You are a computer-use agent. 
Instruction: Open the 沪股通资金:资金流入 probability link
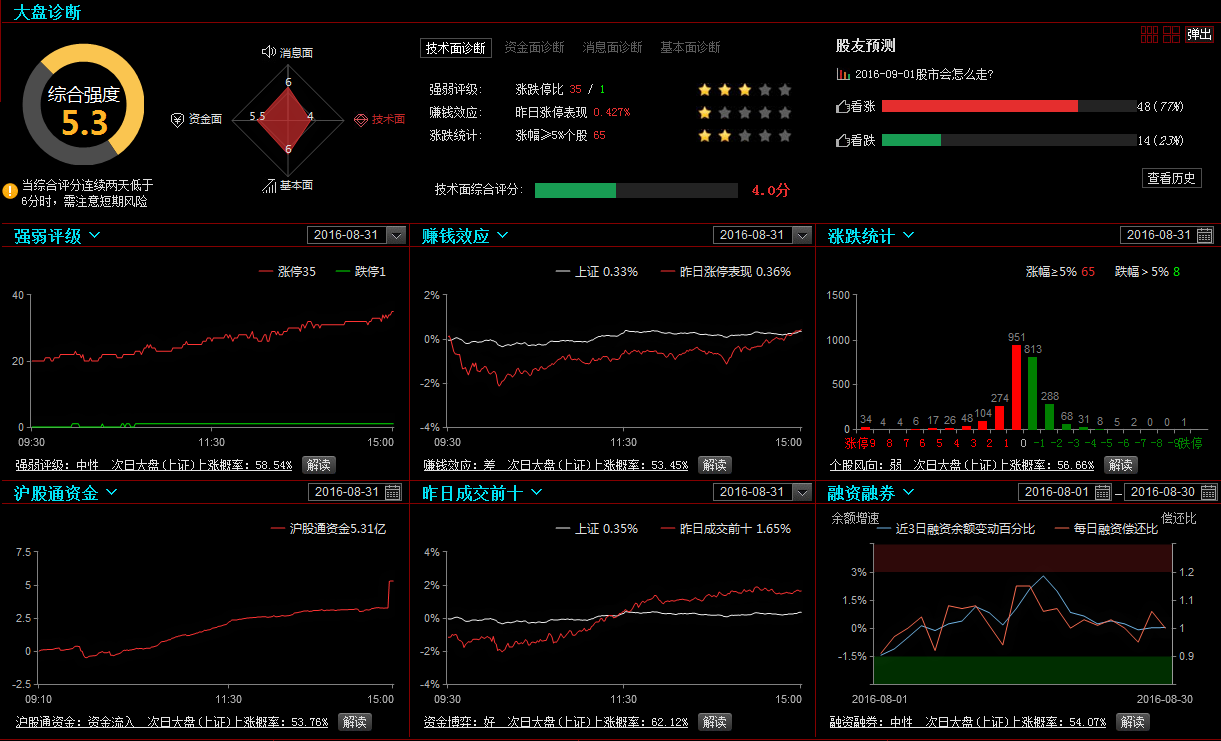pyautogui.click(x=172, y=722)
